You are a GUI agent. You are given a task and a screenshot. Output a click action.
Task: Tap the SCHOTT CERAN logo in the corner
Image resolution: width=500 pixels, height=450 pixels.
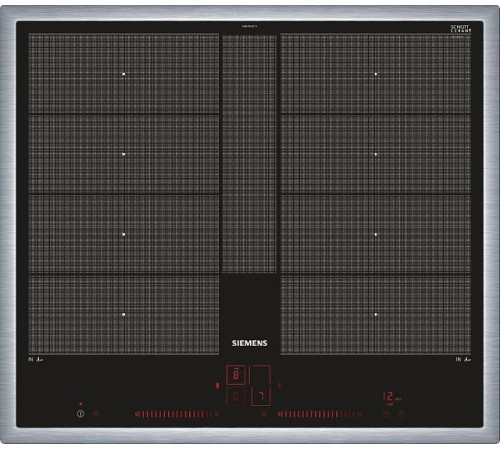(x=461, y=28)
